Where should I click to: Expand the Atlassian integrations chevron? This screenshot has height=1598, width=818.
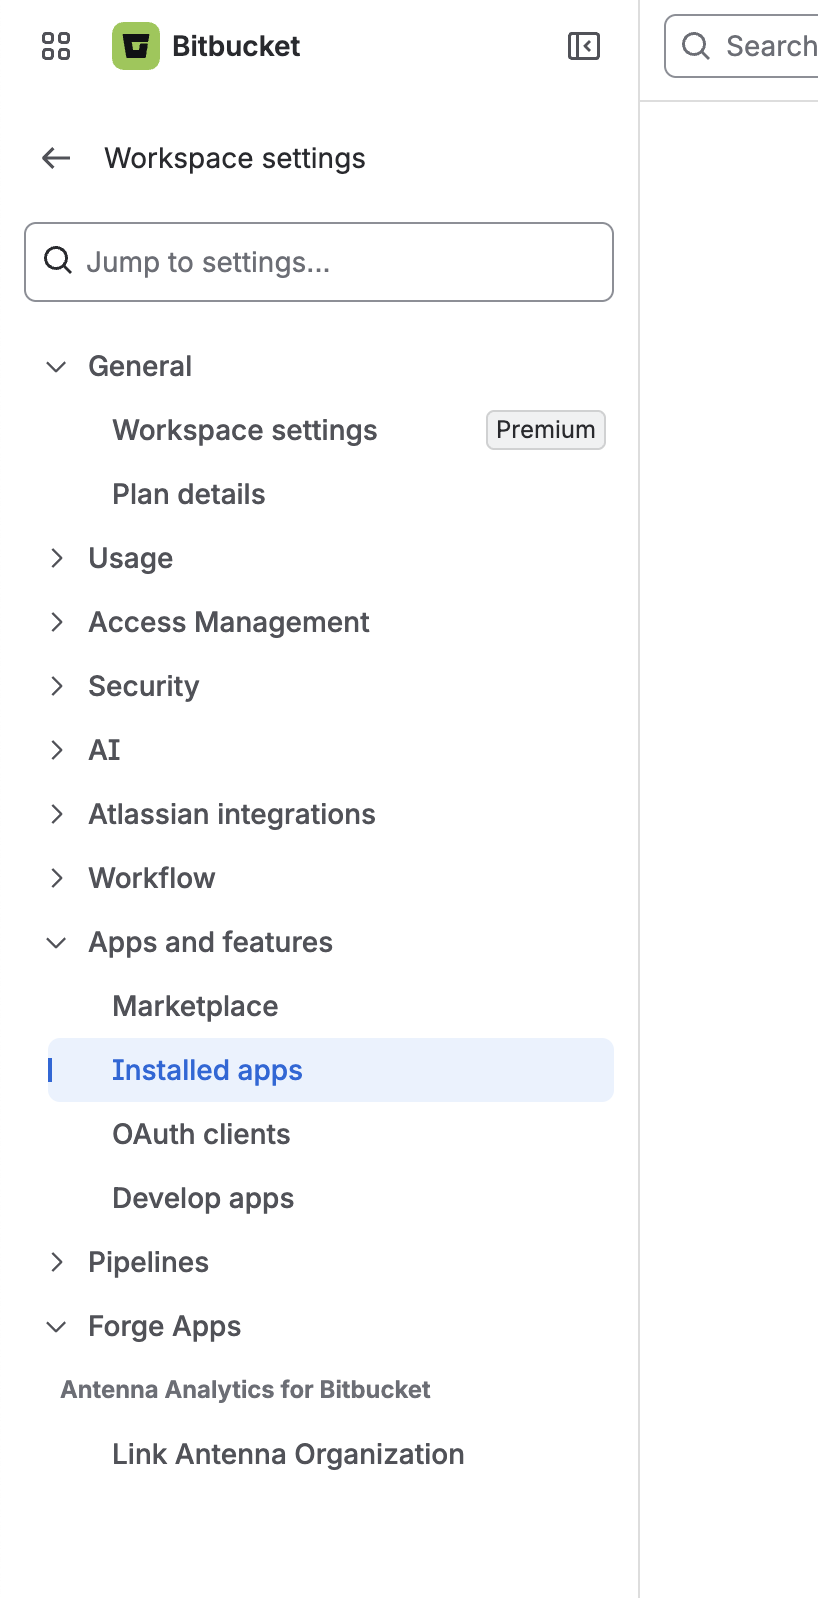pos(57,814)
